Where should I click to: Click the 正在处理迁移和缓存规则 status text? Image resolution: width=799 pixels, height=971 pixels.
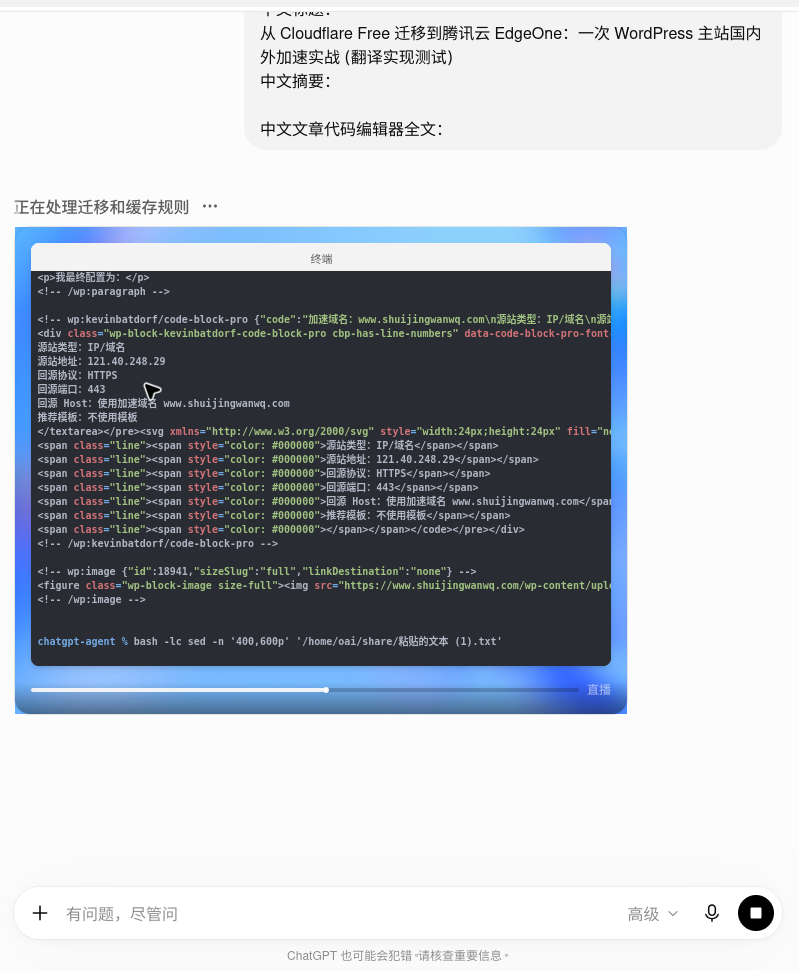pyautogui.click(x=102, y=207)
